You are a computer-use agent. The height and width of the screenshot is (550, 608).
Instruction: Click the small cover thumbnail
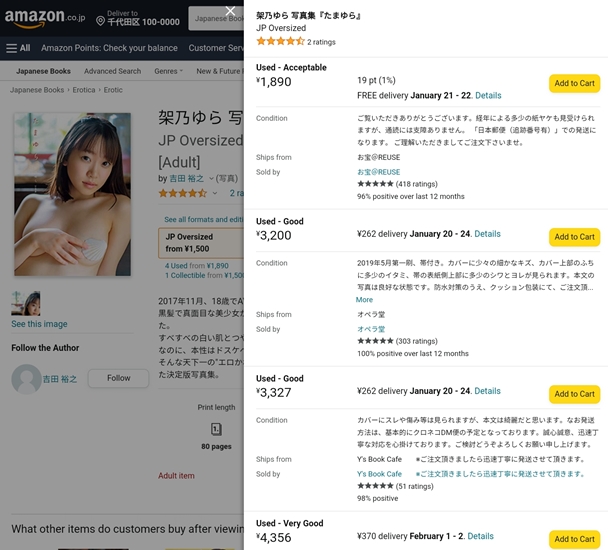tap(26, 303)
